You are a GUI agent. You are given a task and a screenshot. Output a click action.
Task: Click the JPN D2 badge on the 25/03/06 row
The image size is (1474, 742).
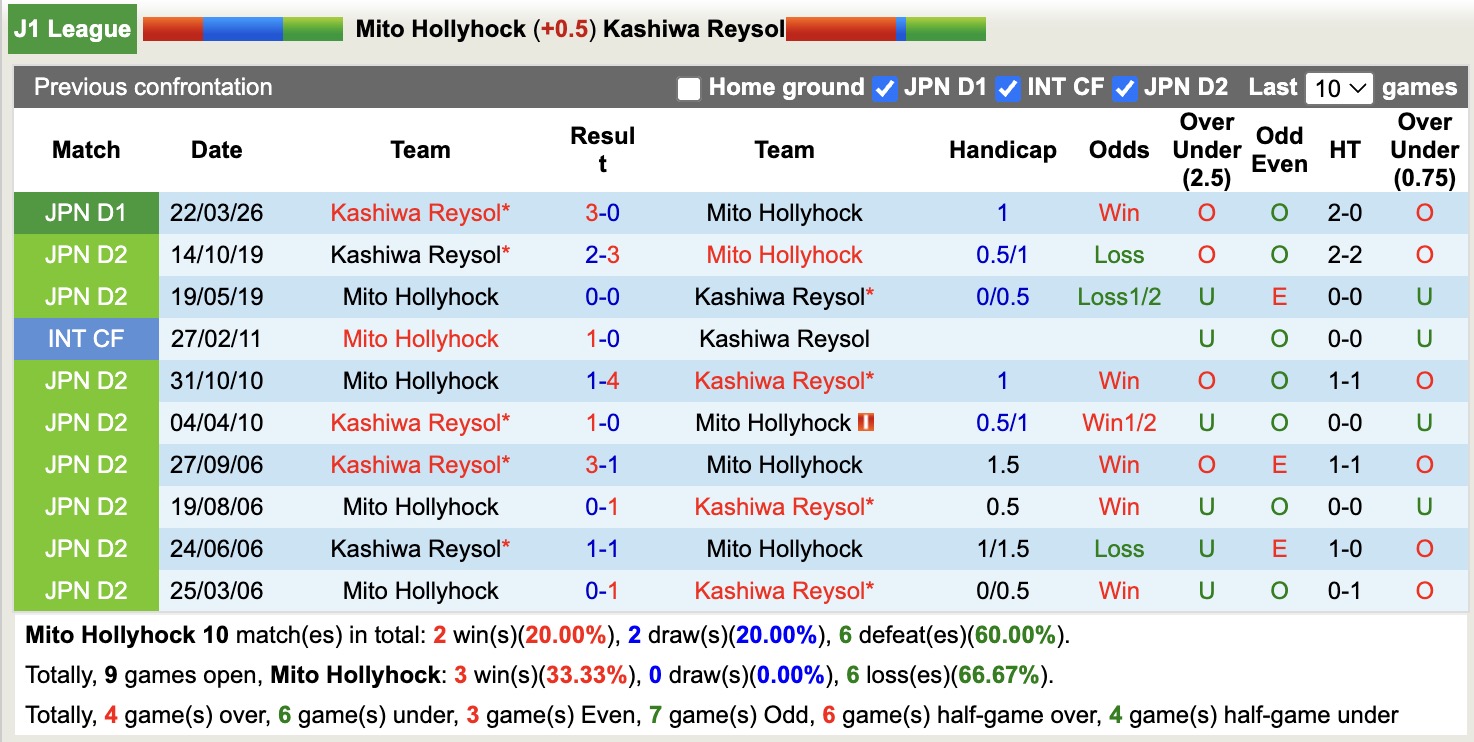[x=86, y=590]
